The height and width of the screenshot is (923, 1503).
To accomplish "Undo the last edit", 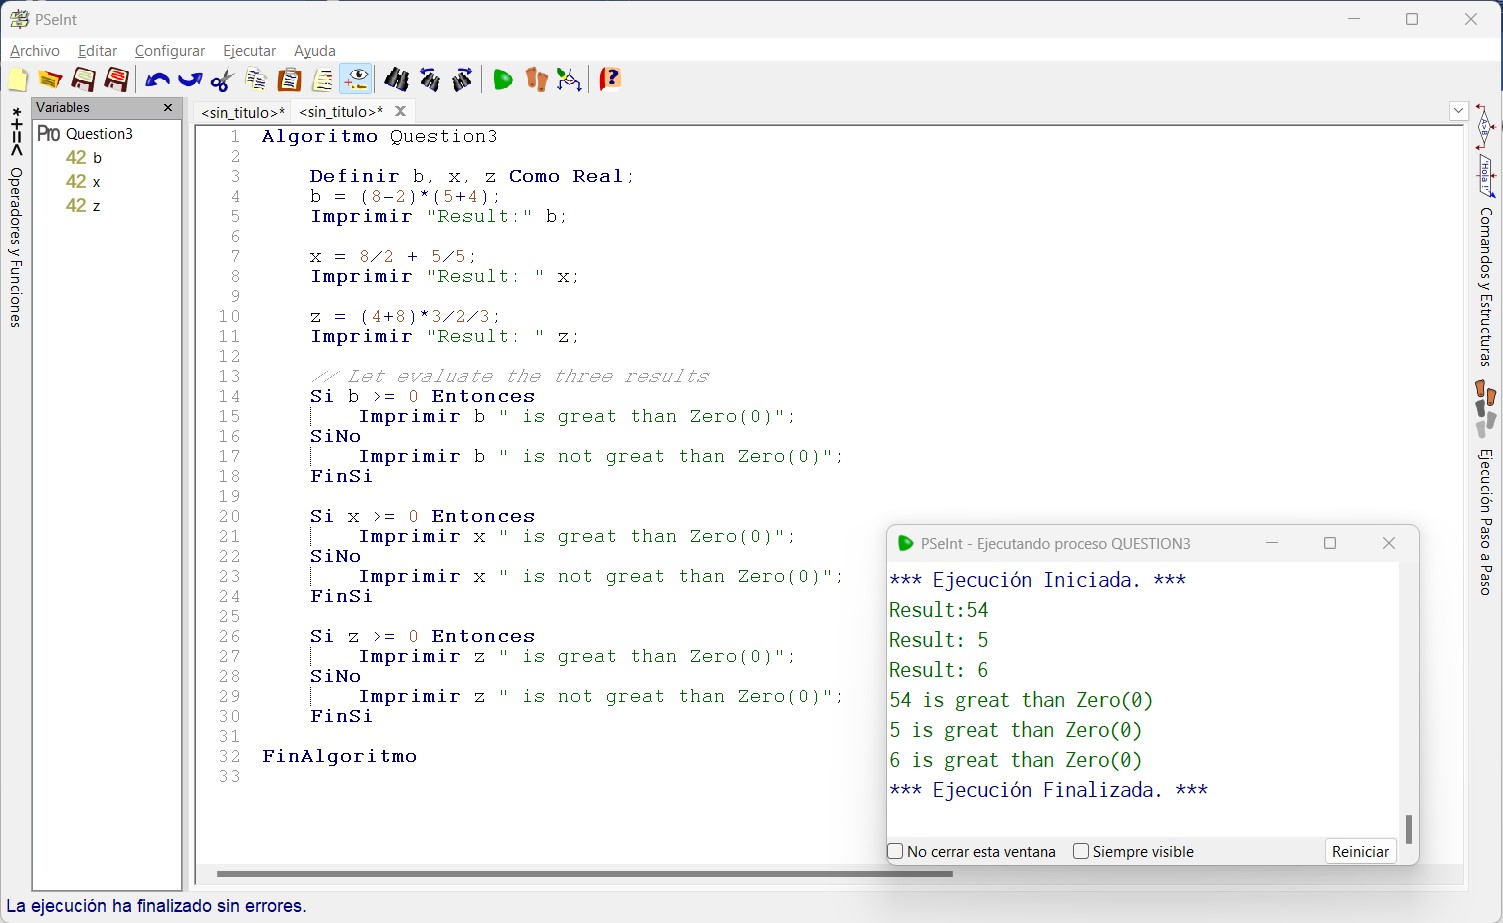I will coord(157,80).
